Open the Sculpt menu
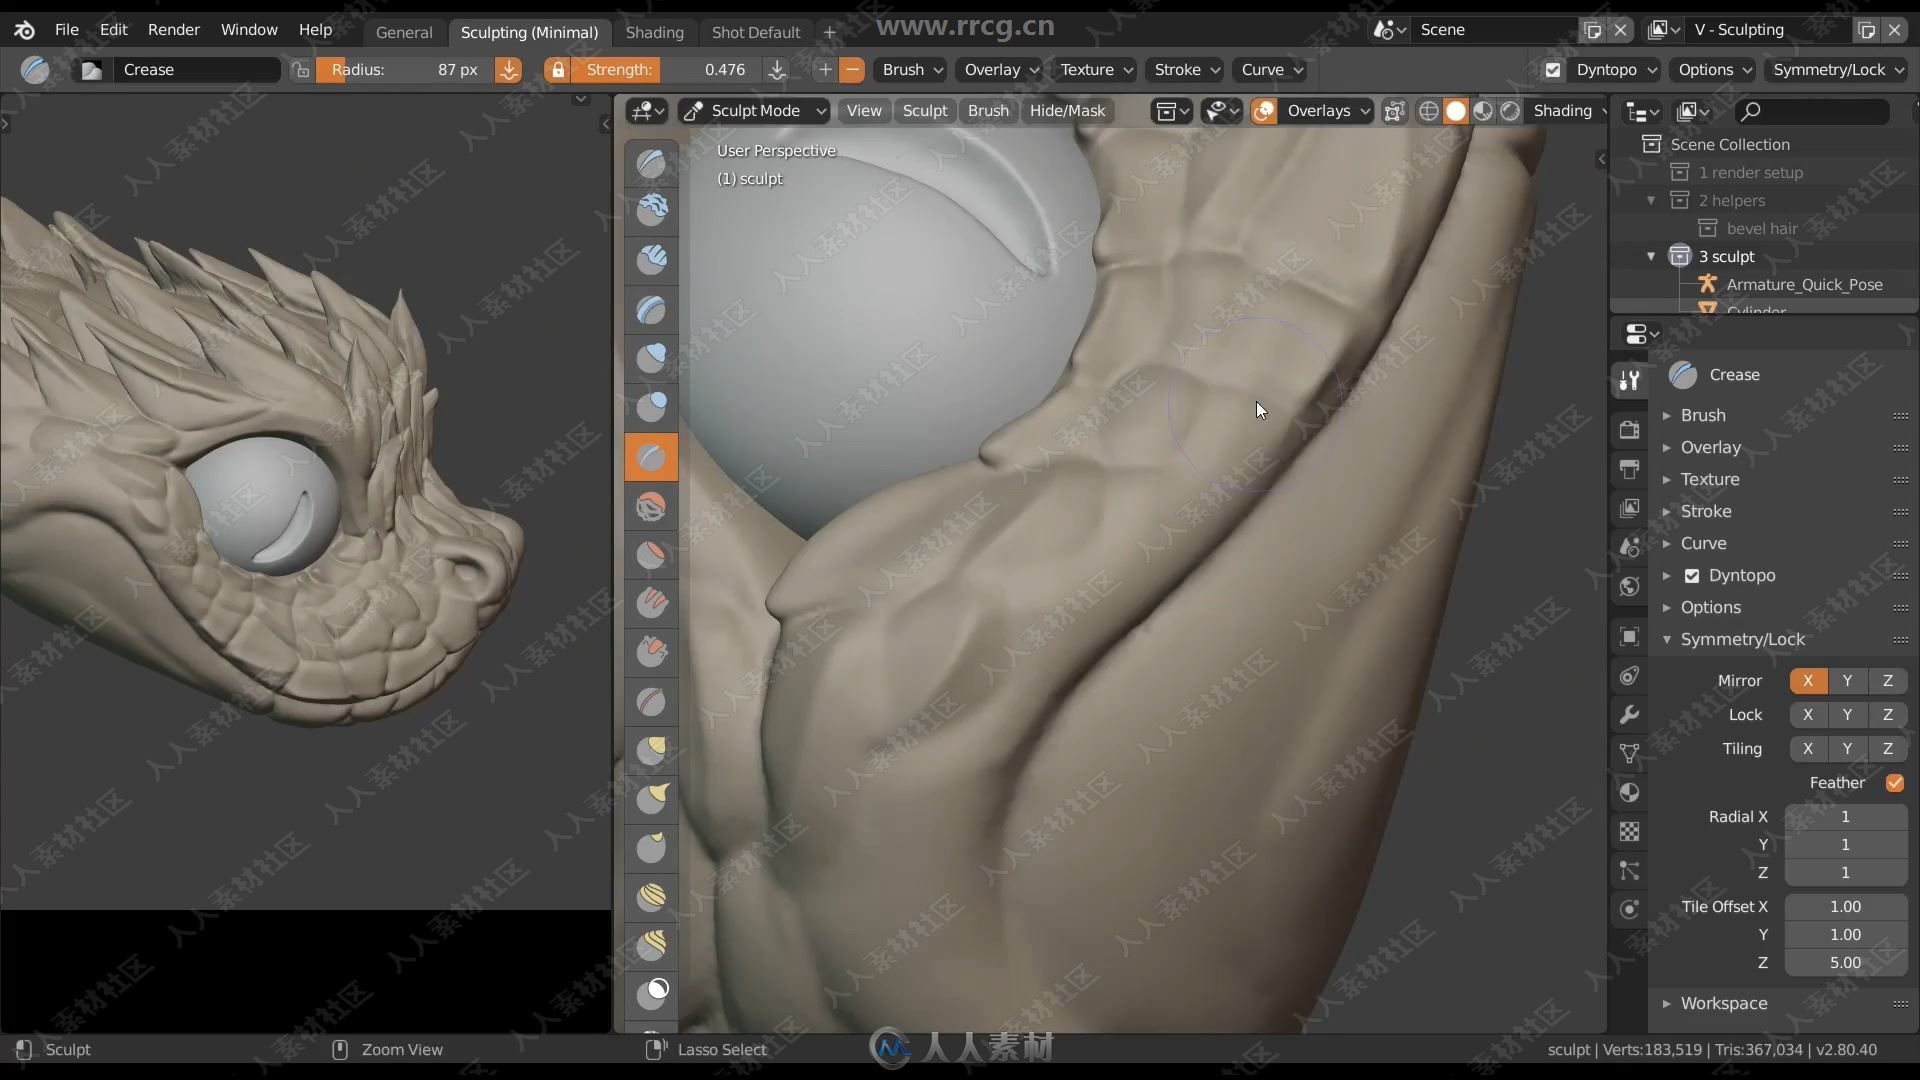Image resolution: width=1920 pixels, height=1080 pixels. pyautogui.click(x=924, y=109)
